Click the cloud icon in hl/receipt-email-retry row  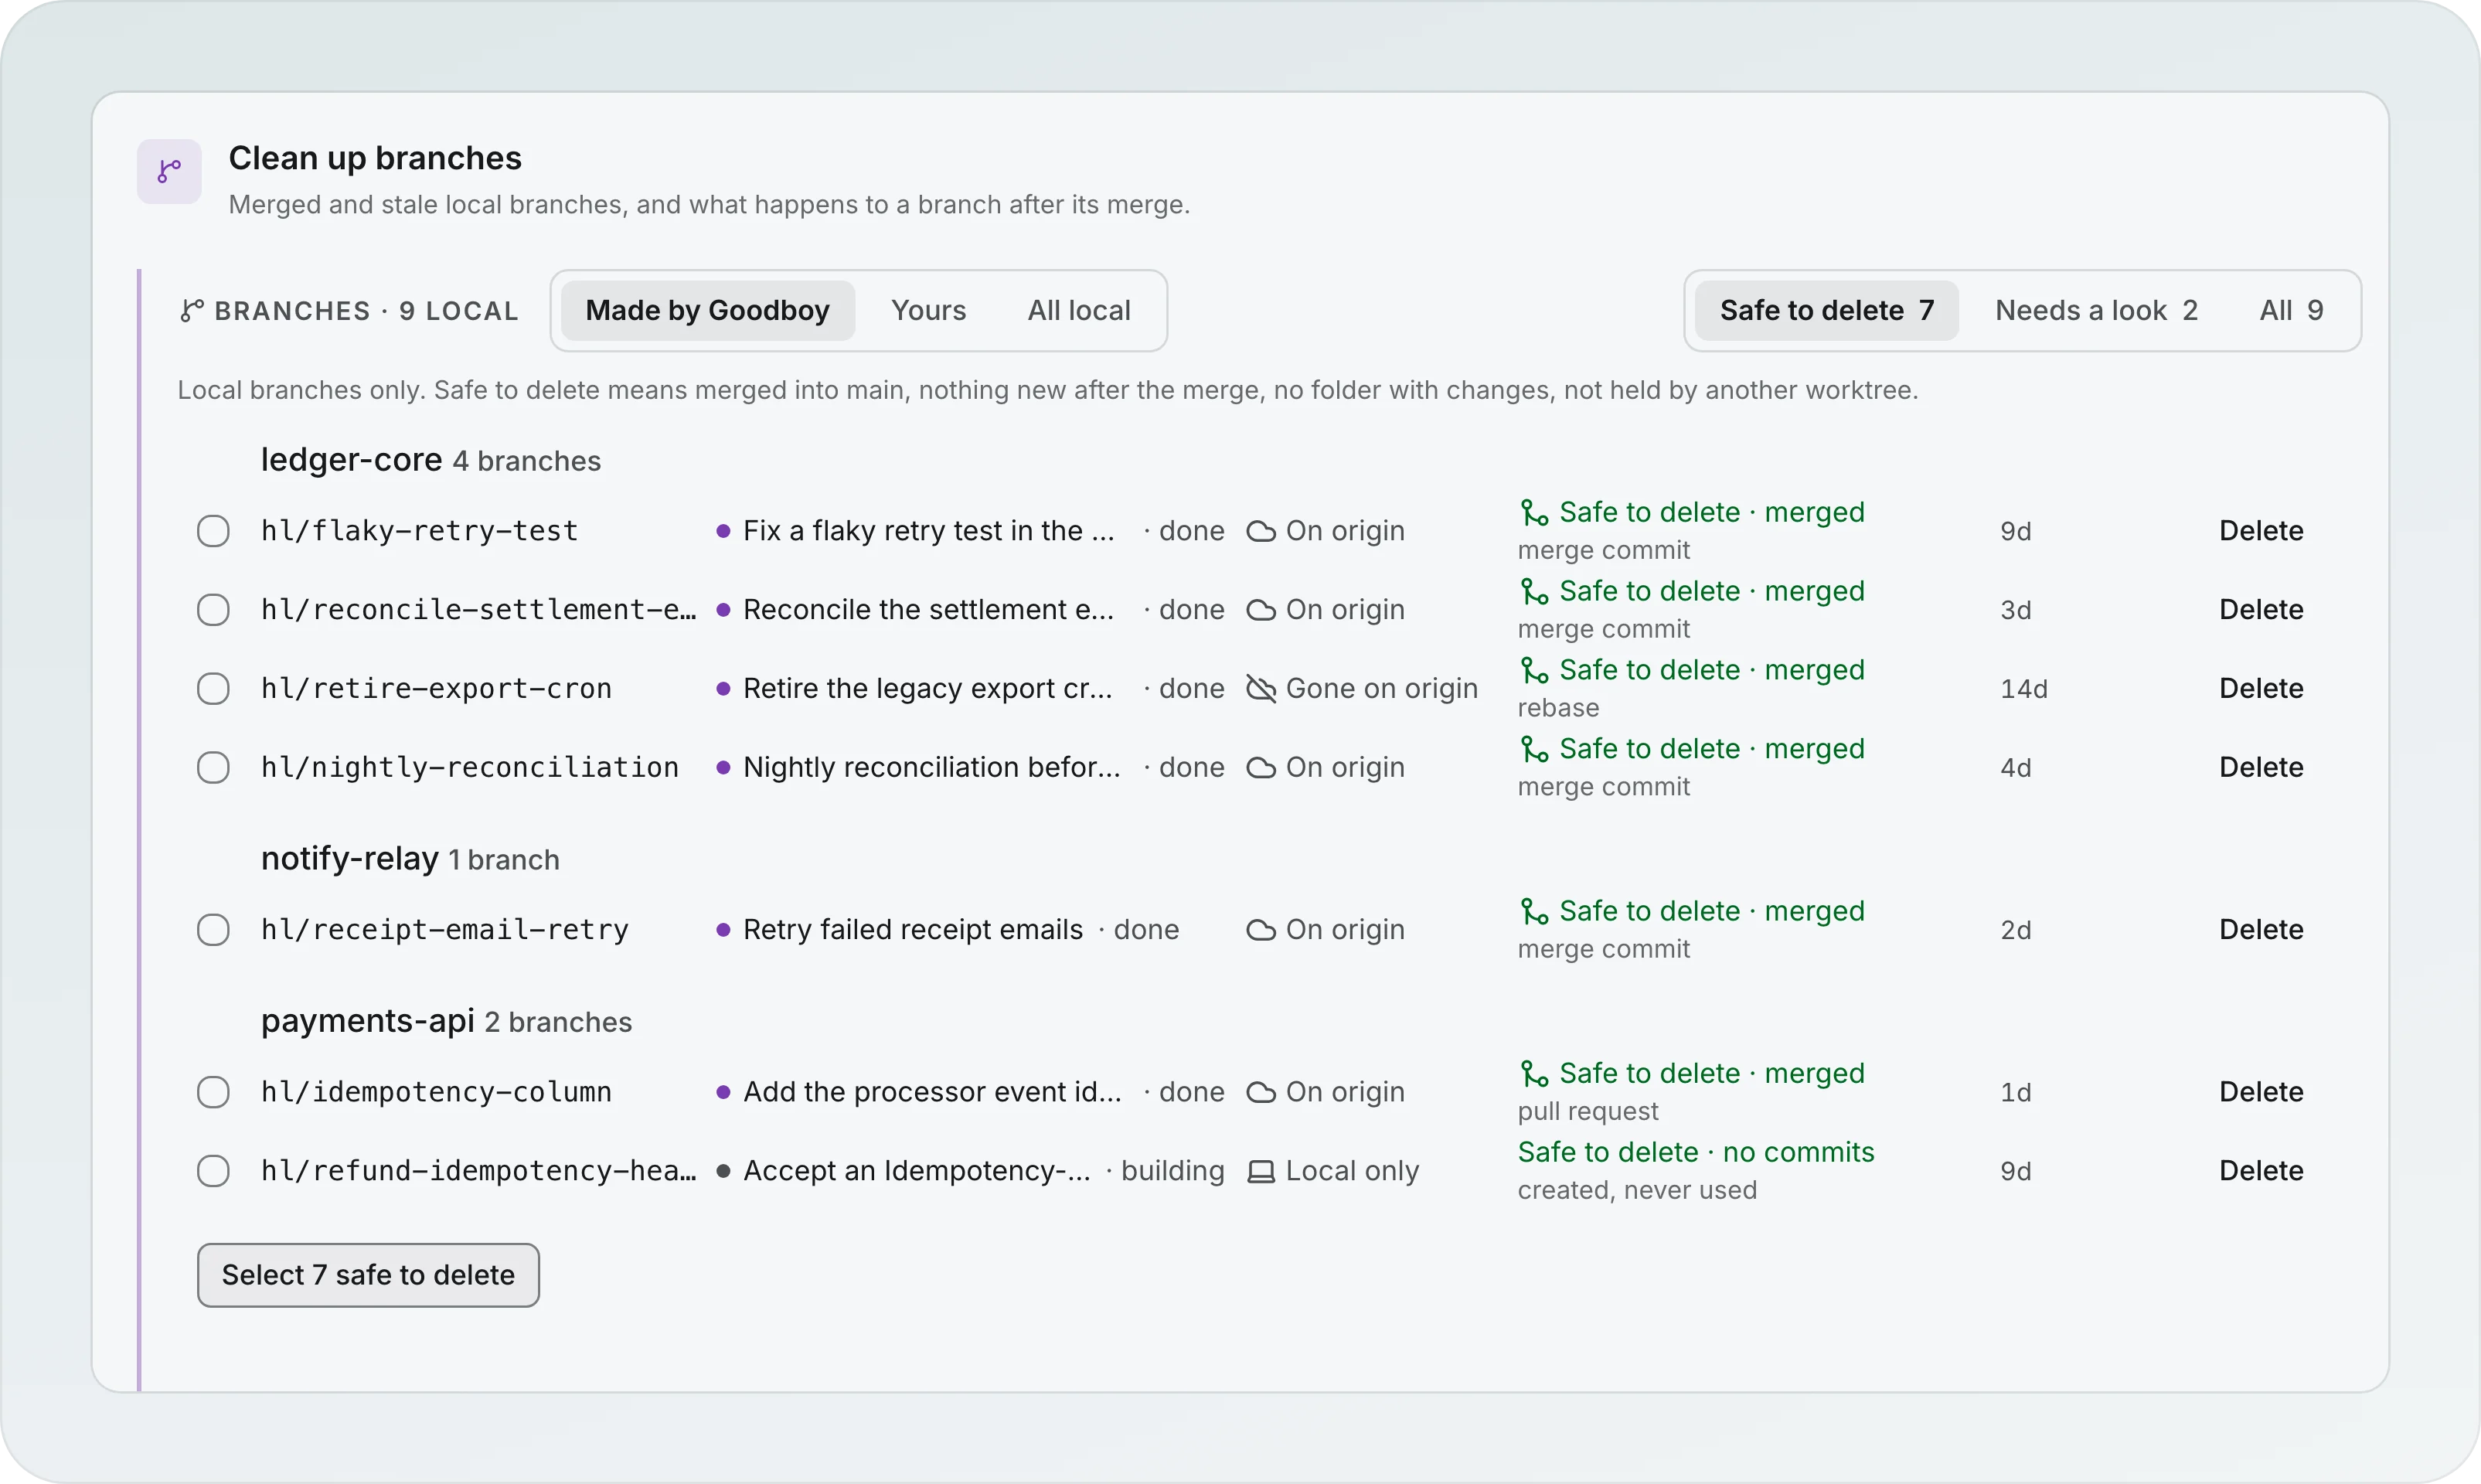[x=1261, y=930]
